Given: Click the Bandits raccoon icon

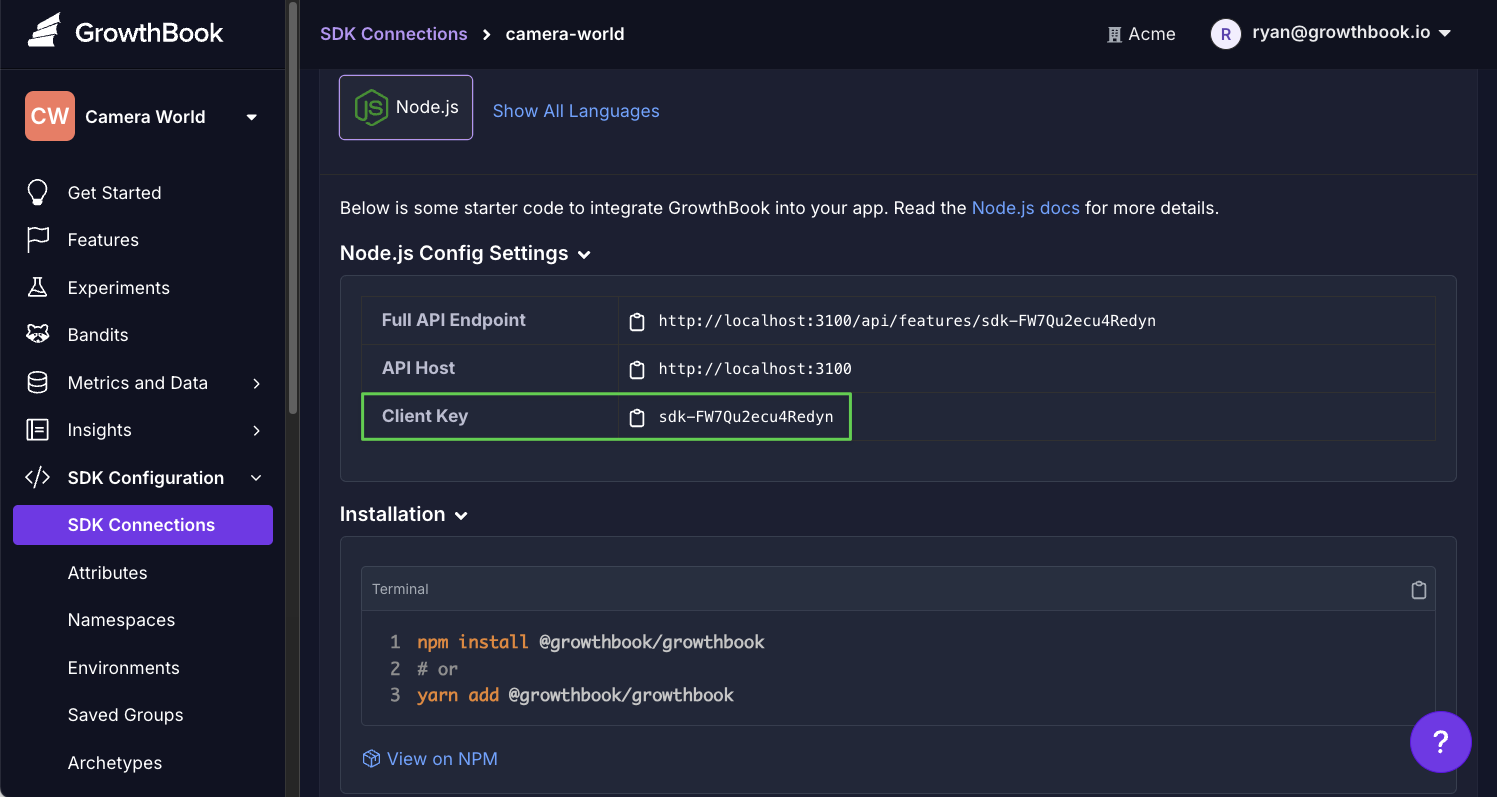Looking at the screenshot, I should coord(37,335).
